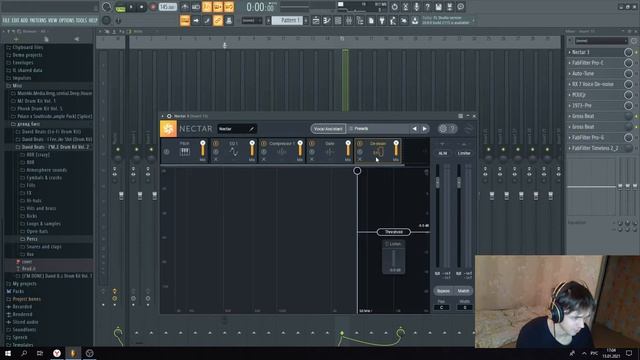Expand the Nectar 3 slot menu arrow
The image size is (640, 360).
coord(569,52)
